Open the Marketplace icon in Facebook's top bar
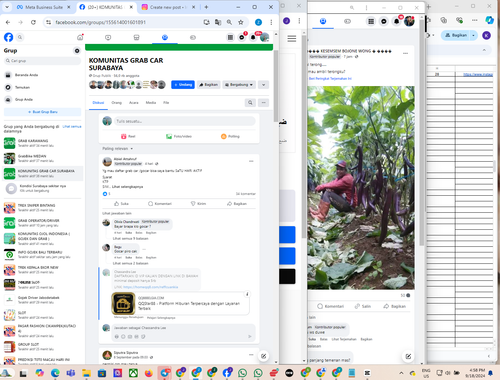The image size is (500, 380). click(x=136, y=38)
